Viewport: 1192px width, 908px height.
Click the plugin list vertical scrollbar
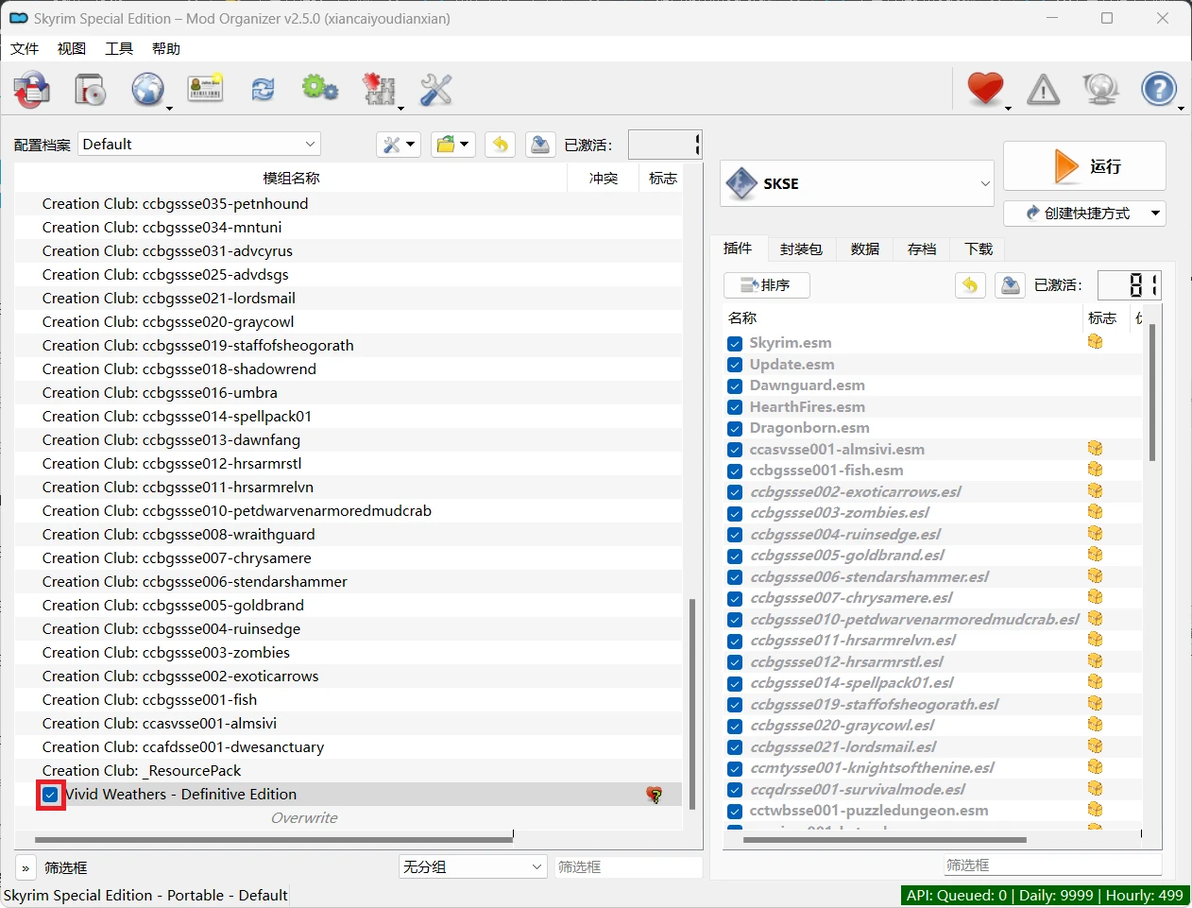click(x=1152, y=392)
